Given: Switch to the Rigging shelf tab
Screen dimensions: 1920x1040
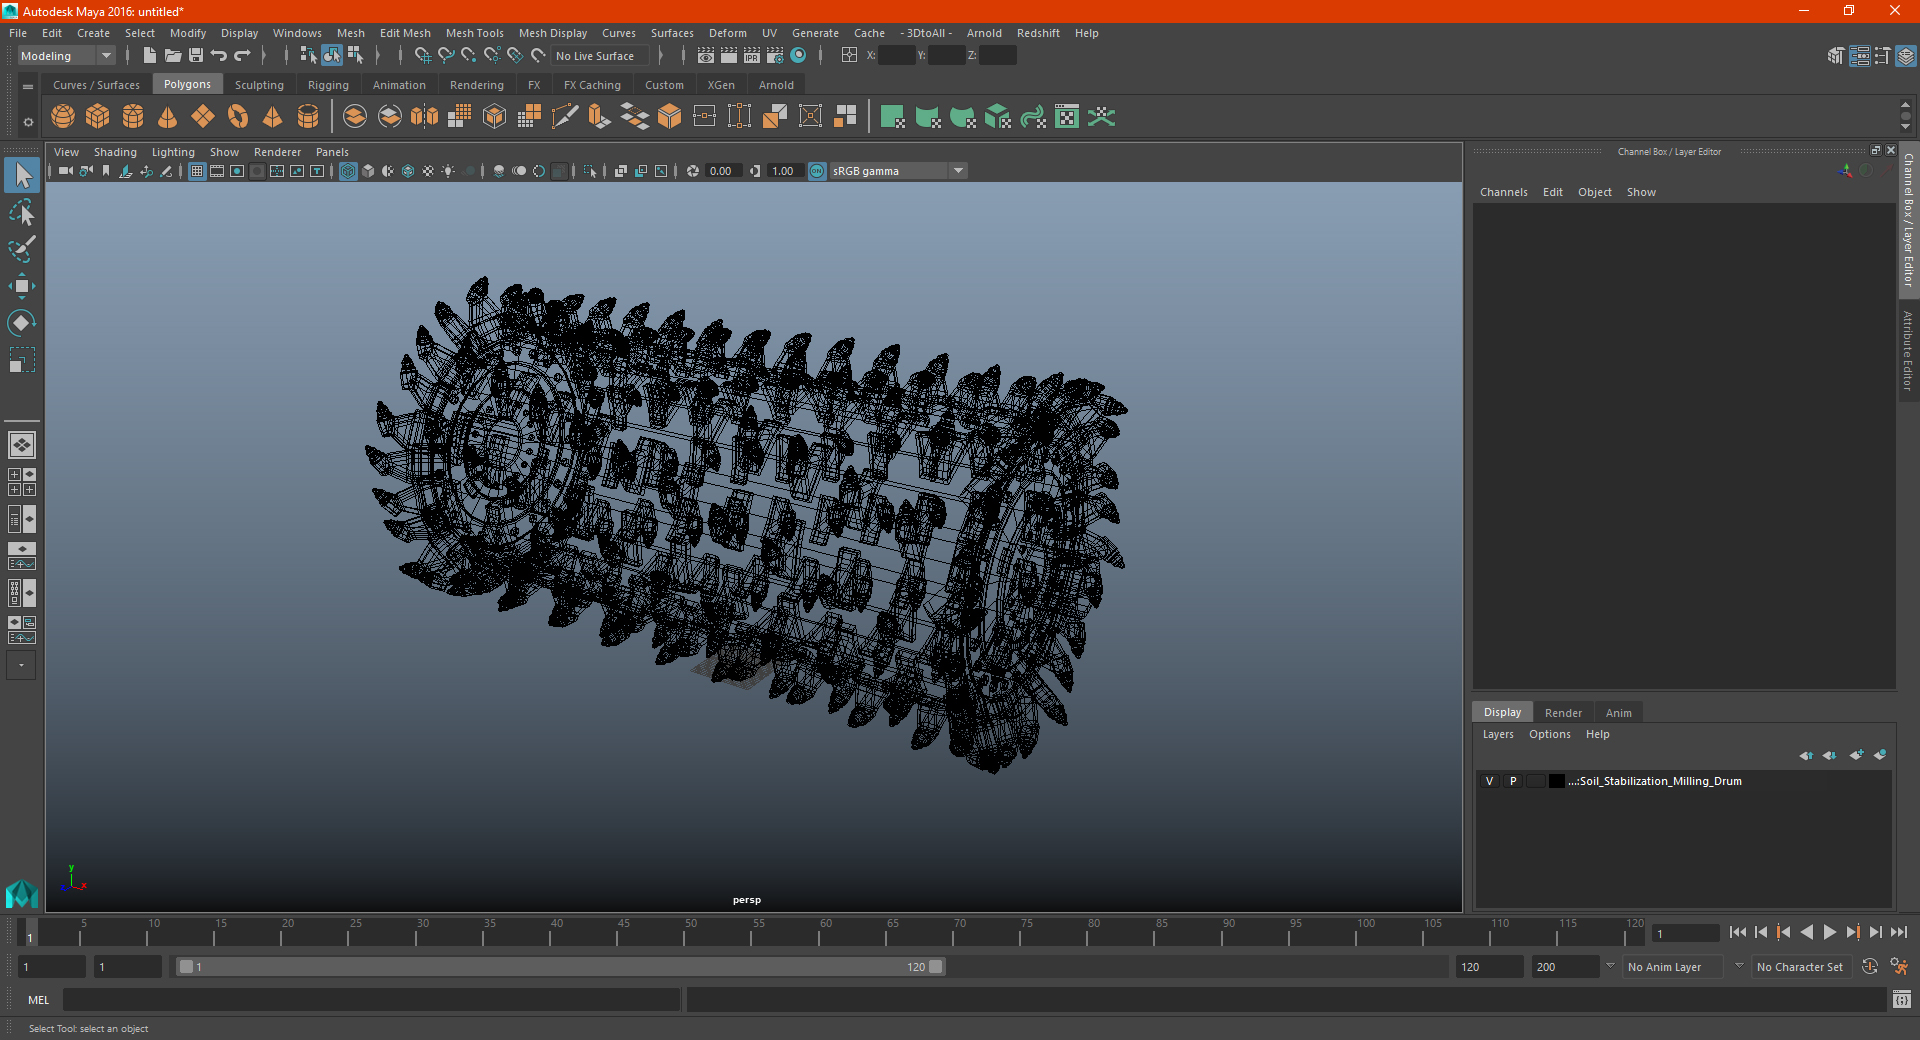Looking at the screenshot, I should click(x=328, y=85).
